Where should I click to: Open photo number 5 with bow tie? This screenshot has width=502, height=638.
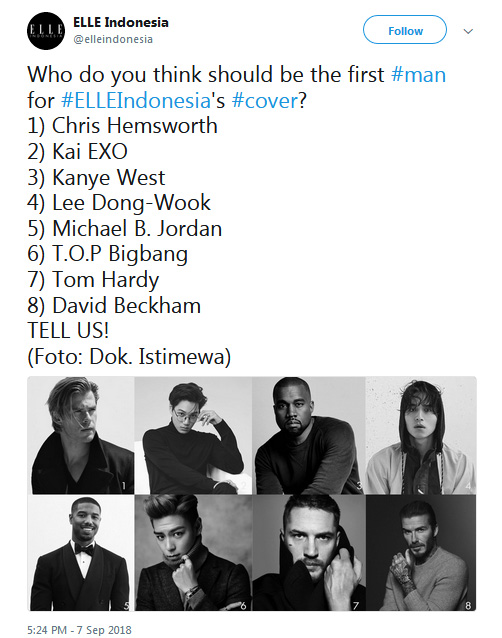pyautogui.click(x=83, y=553)
